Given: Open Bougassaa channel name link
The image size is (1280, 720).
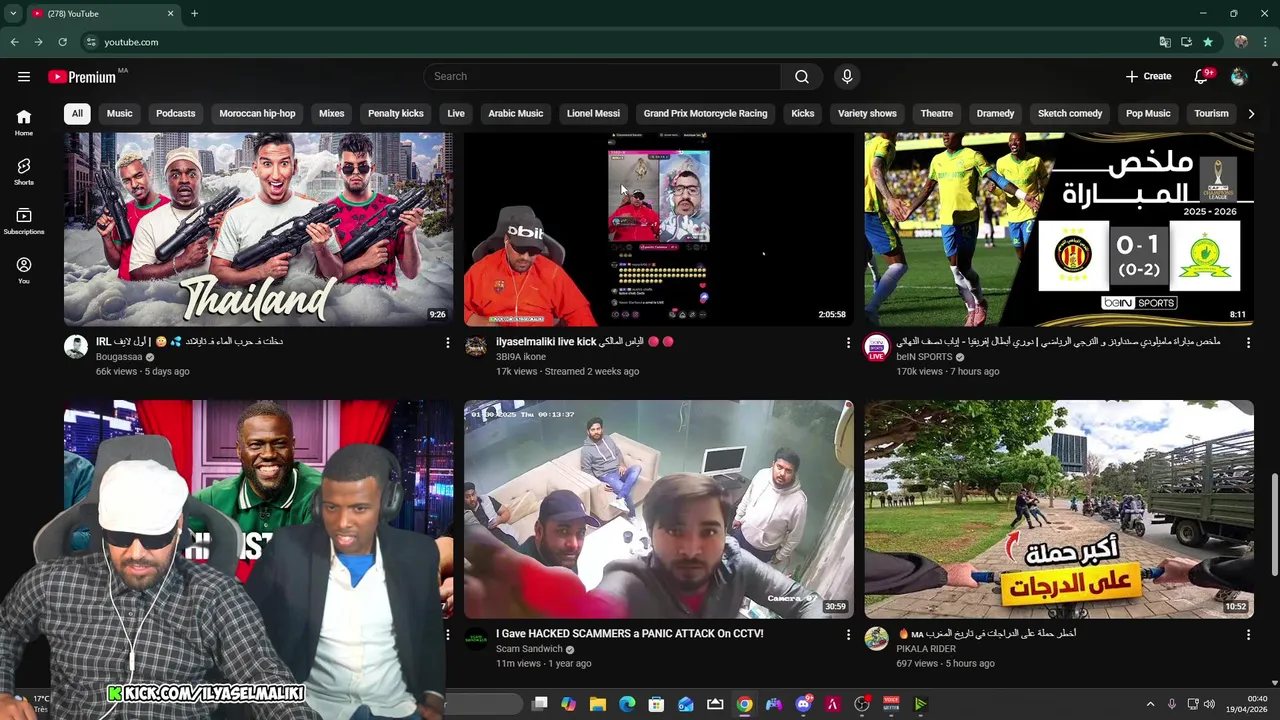Looking at the screenshot, I should tap(119, 357).
